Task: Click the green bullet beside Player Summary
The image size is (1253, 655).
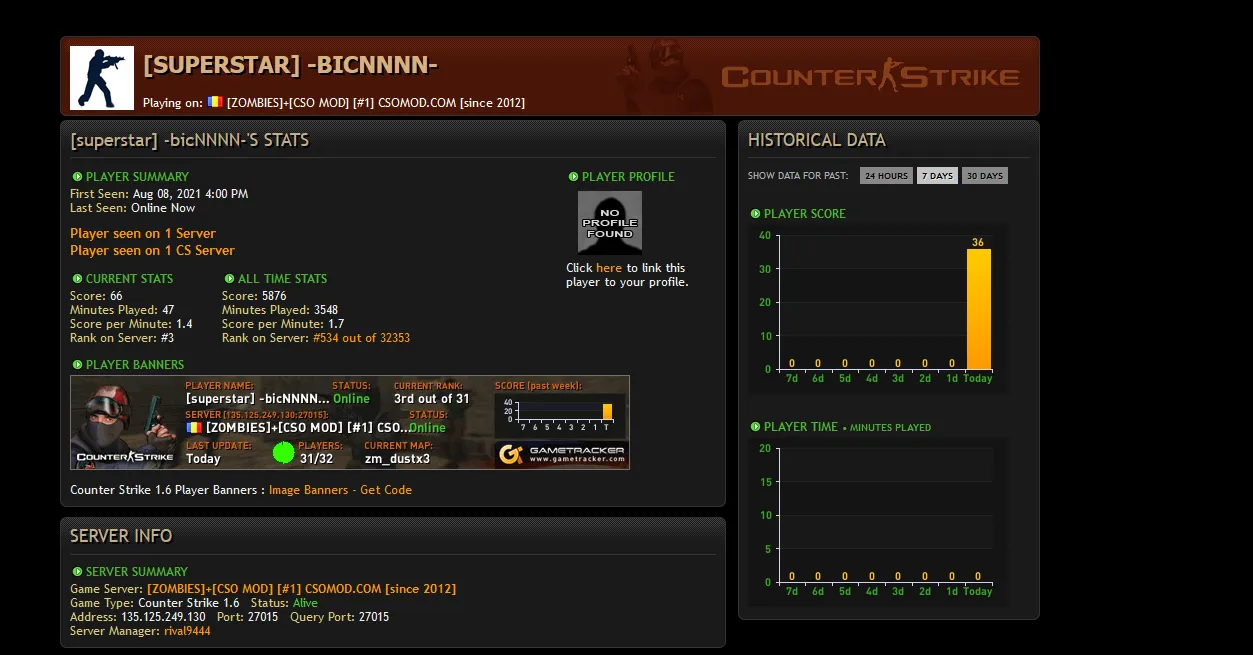Action: 77,177
